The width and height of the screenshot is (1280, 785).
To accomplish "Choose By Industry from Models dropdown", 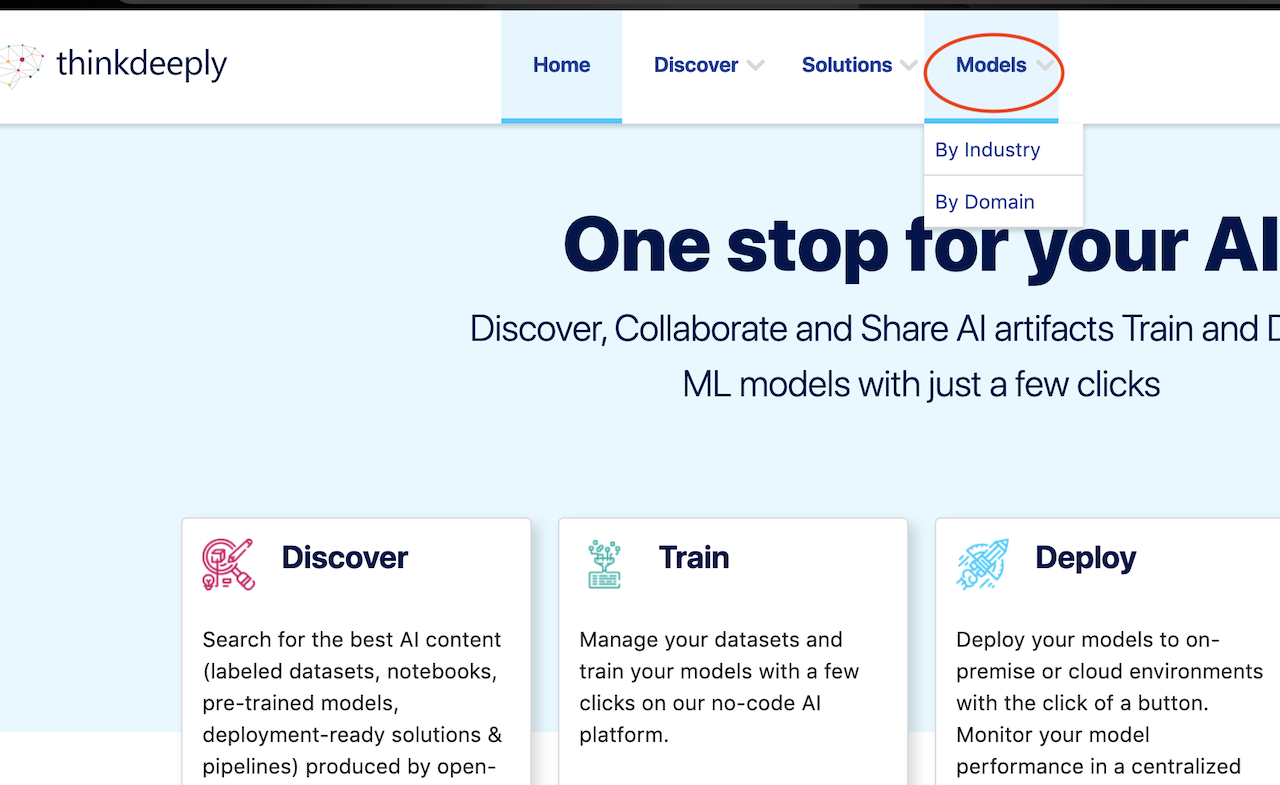I will pyautogui.click(x=987, y=150).
